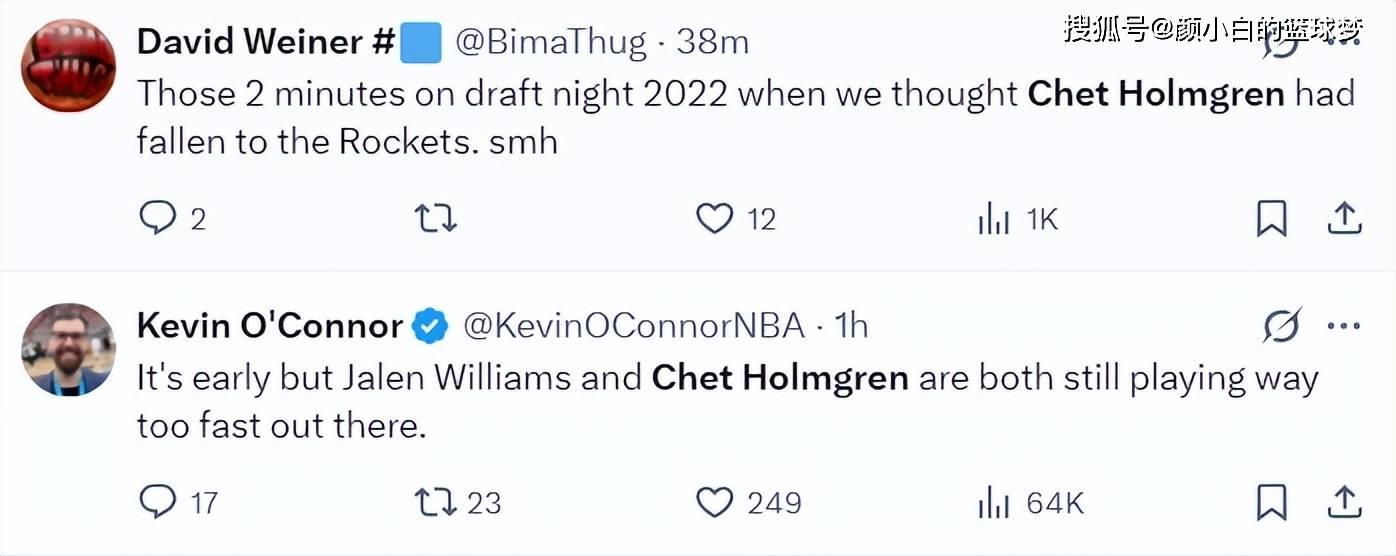
Task: Retweet Kevin O'Connor's tweet
Action: [x=435, y=501]
